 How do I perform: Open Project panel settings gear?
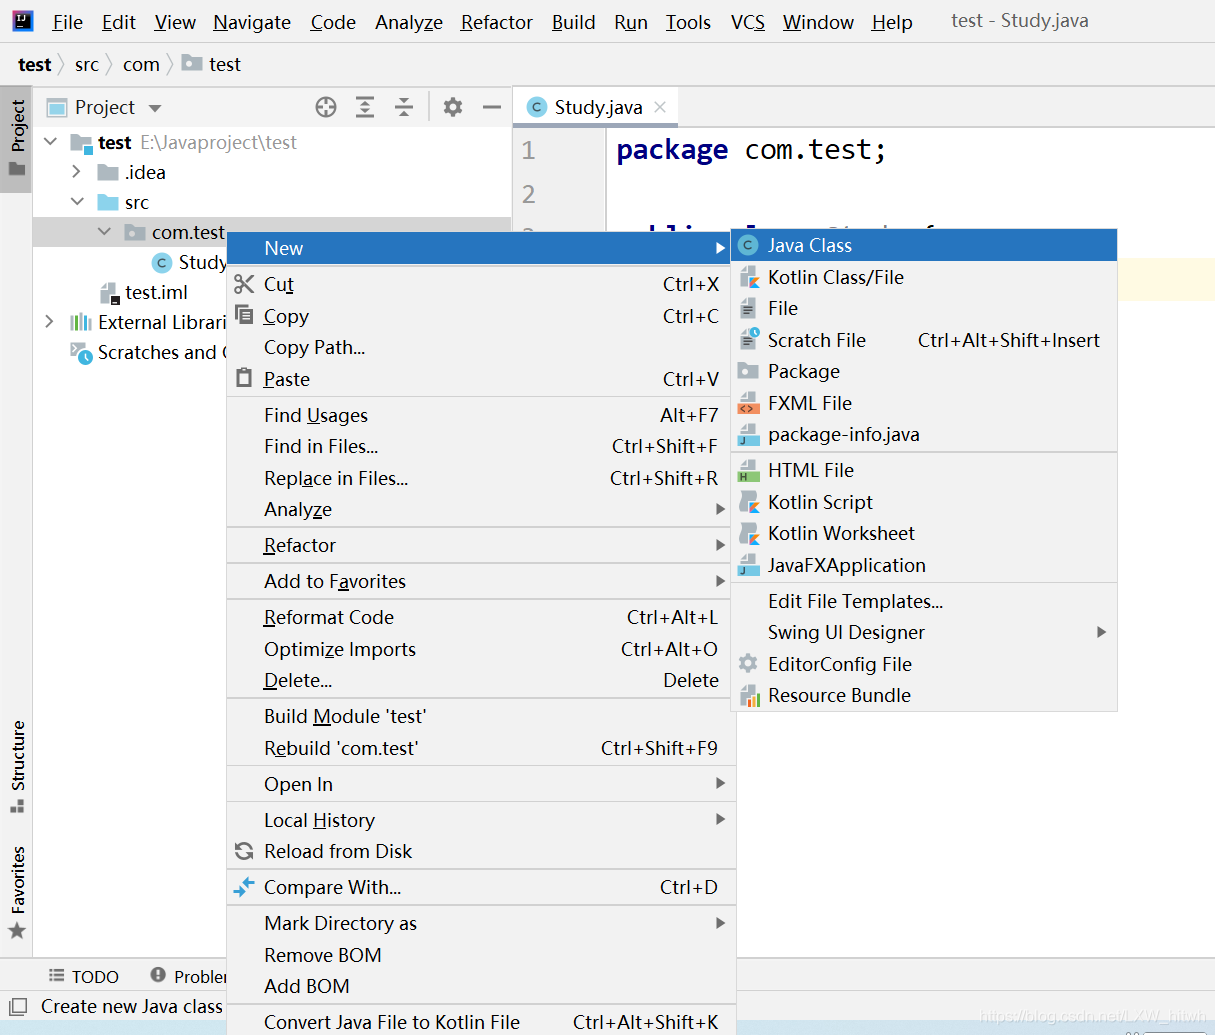click(x=453, y=107)
